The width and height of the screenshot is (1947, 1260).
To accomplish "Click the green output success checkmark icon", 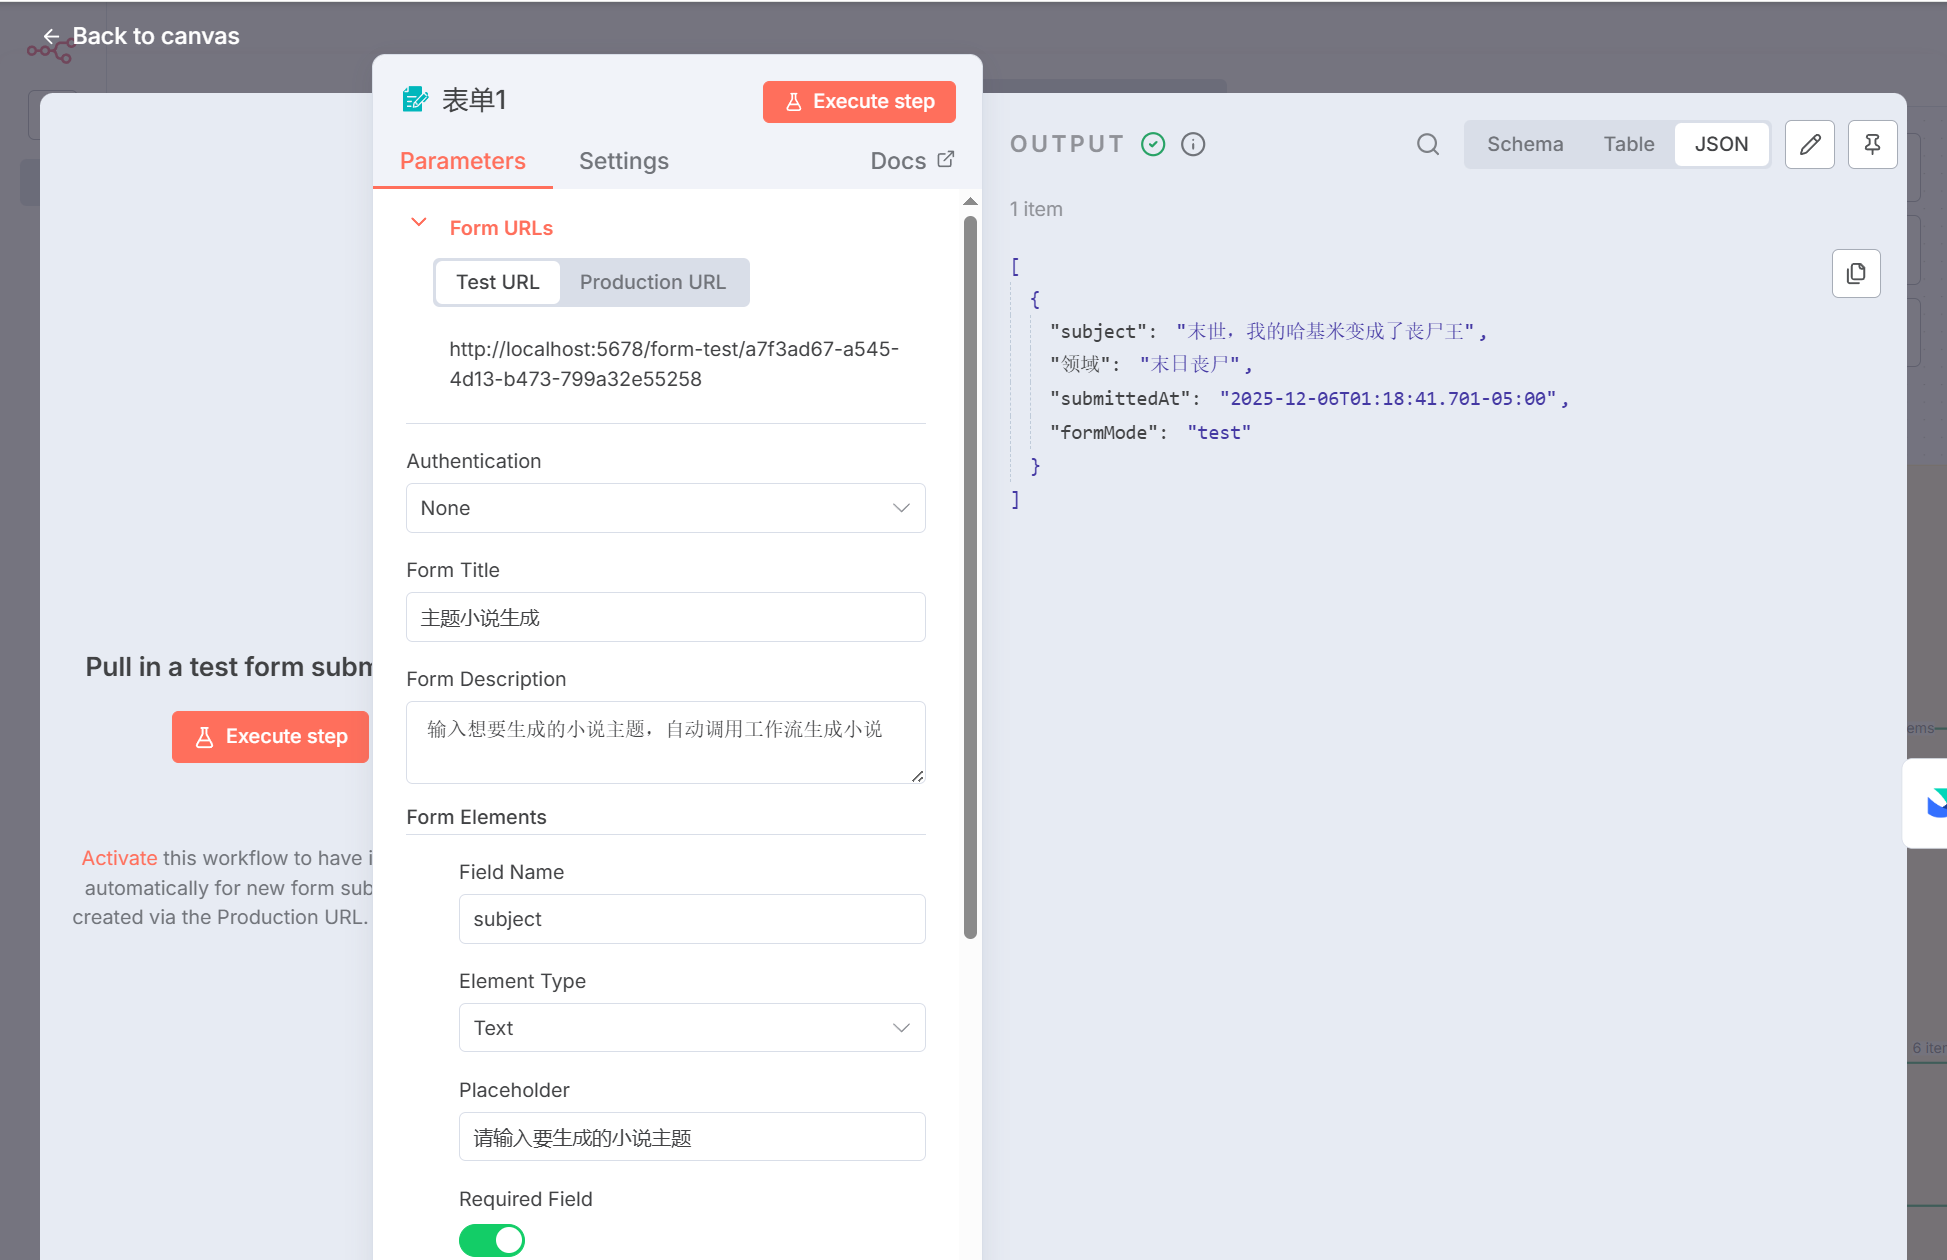I will point(1153,144).
